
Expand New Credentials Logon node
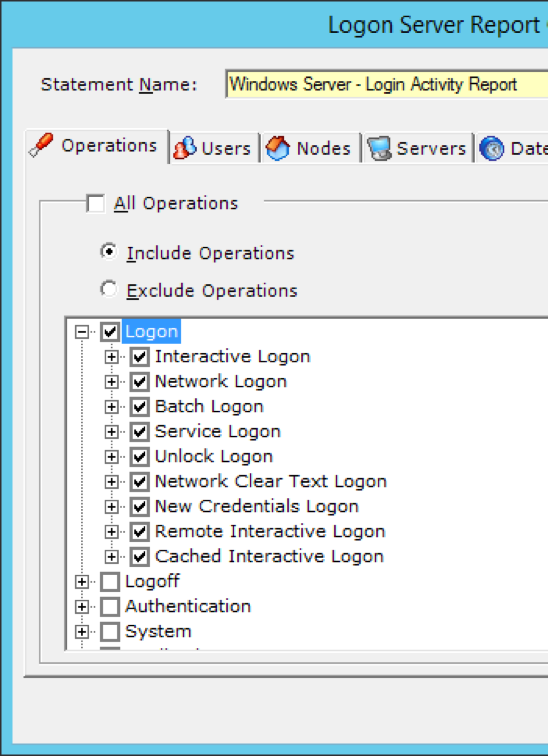pyautogui.click(x=111, y=507)
